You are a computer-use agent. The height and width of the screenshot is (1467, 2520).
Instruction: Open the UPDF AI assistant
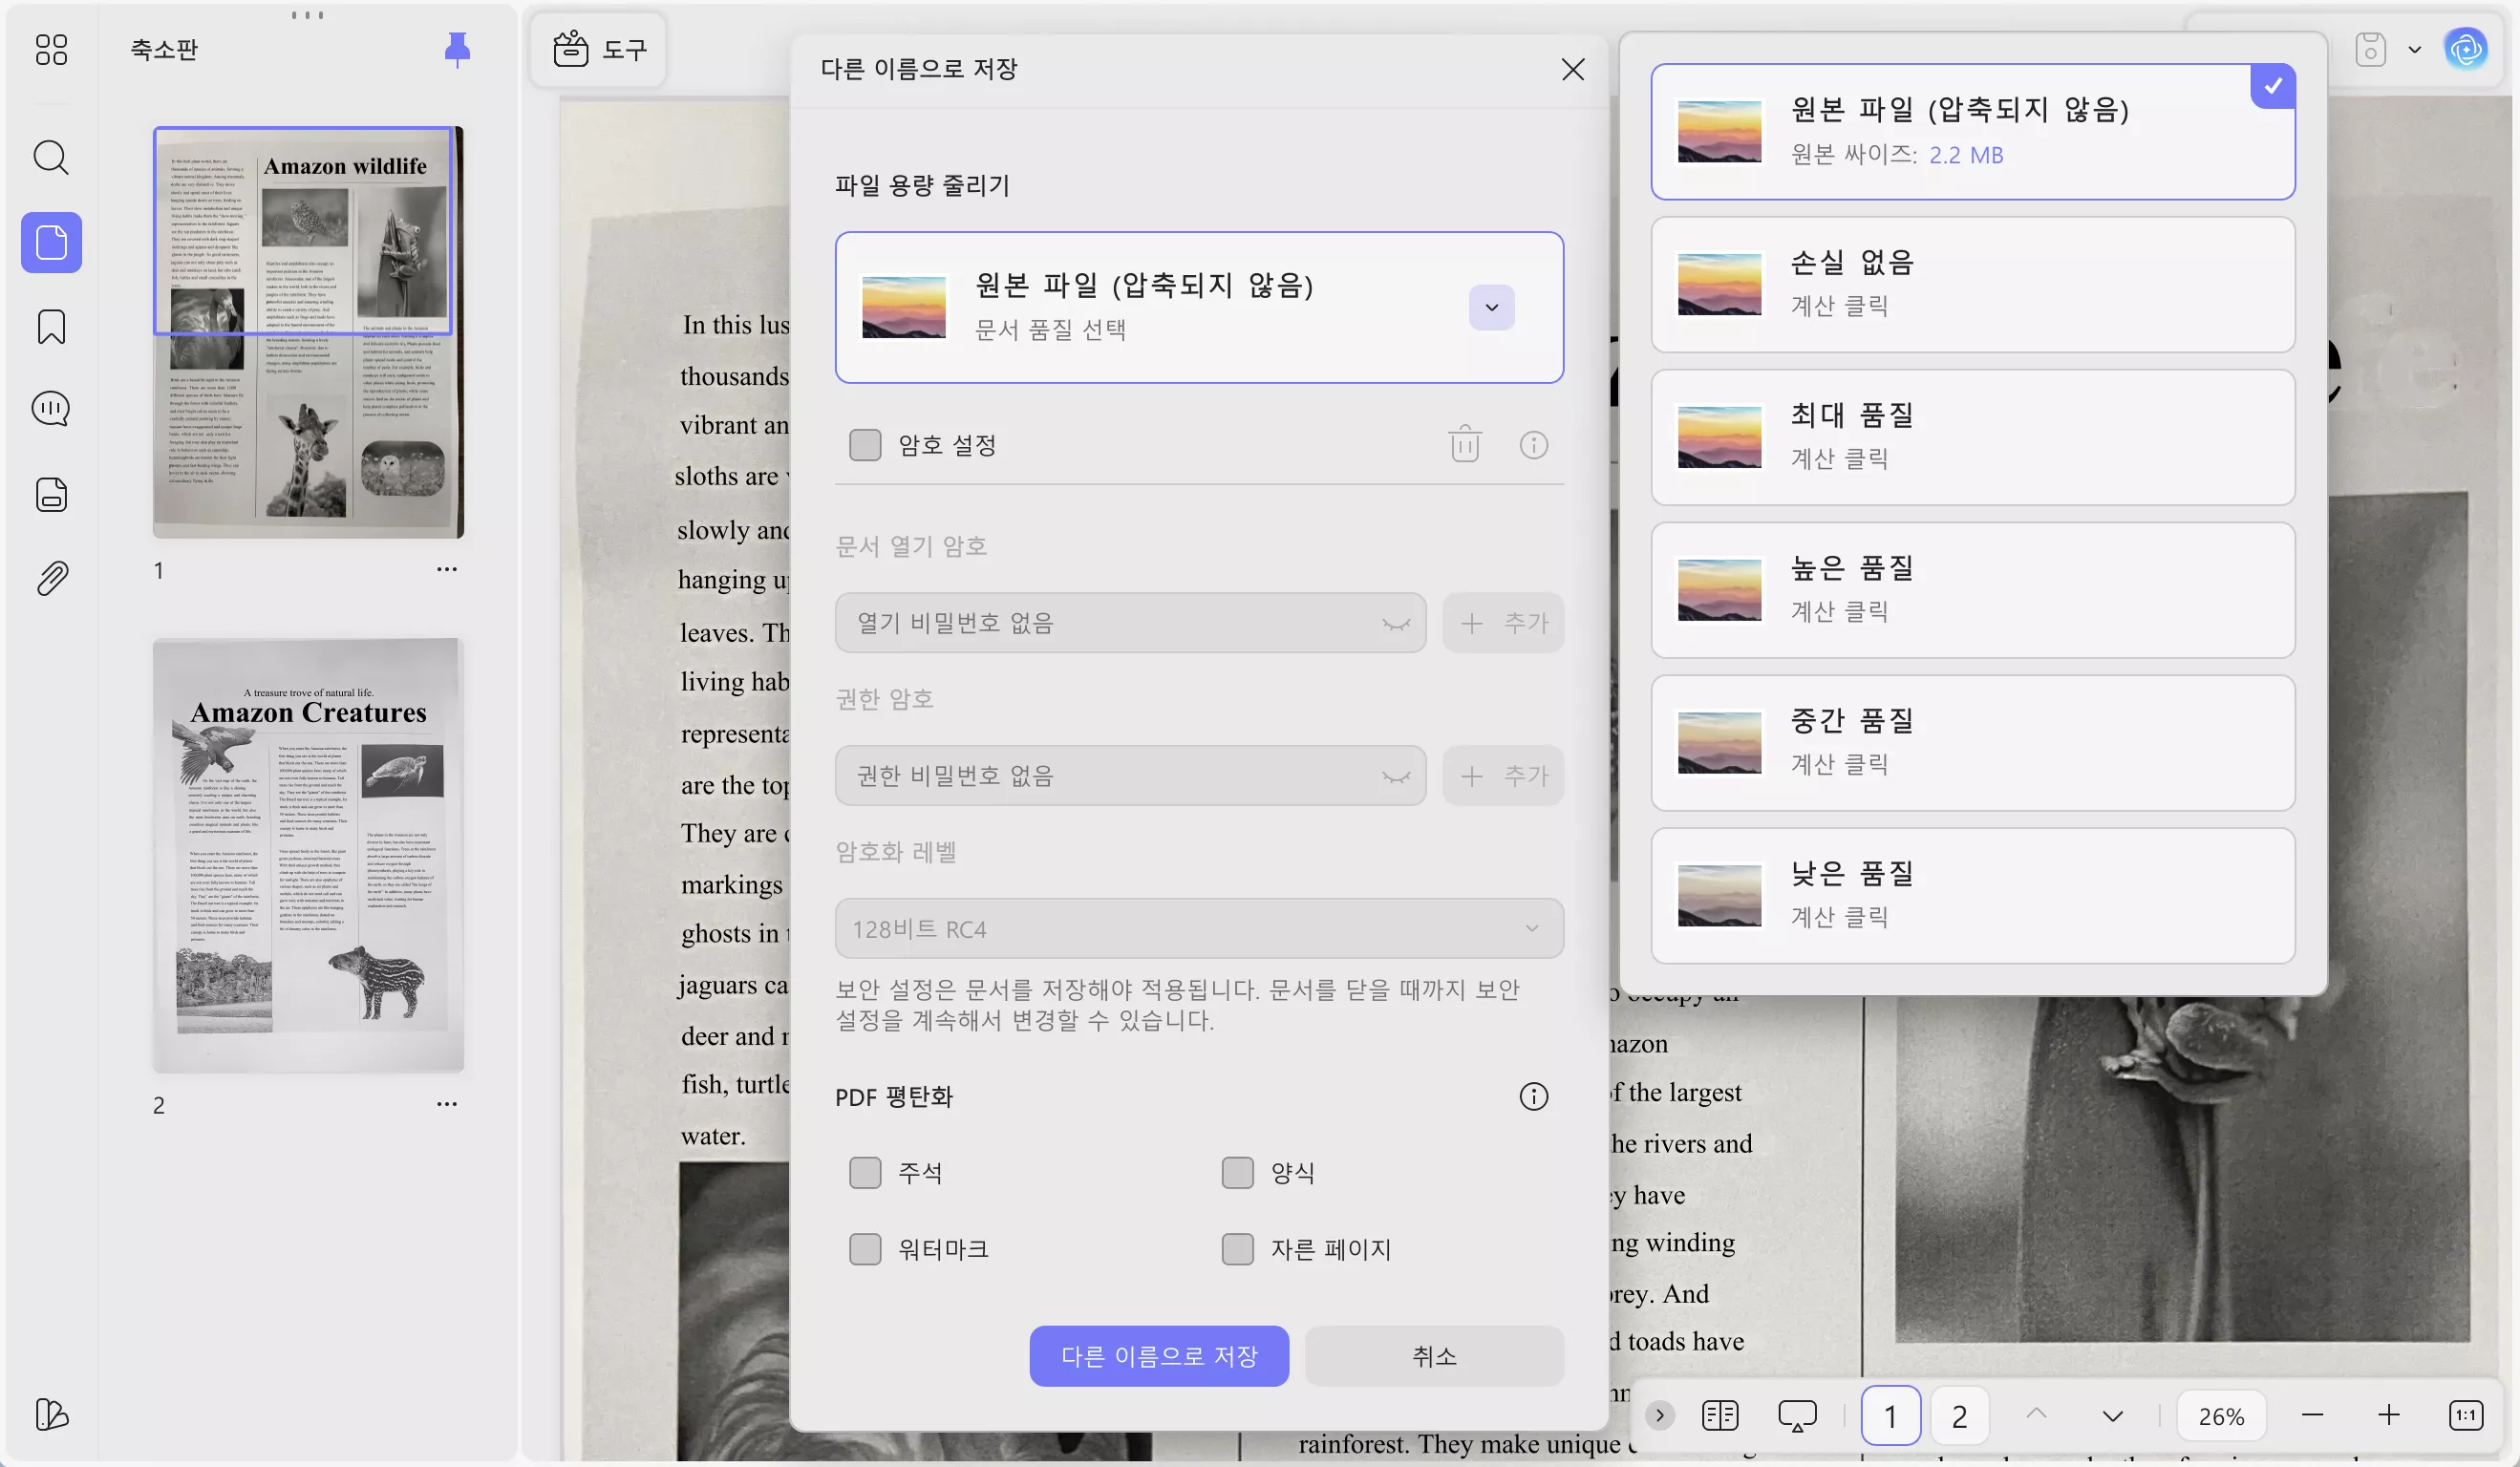click(2467, 48)
